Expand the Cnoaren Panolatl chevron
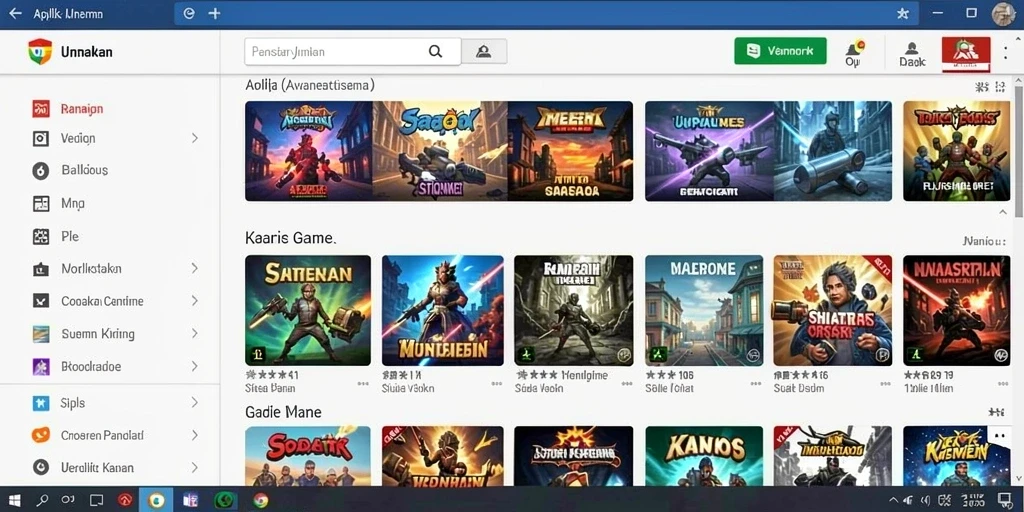Image resolution: width=1024 pixels, height=512 pixels. click(x=195, y=435)
